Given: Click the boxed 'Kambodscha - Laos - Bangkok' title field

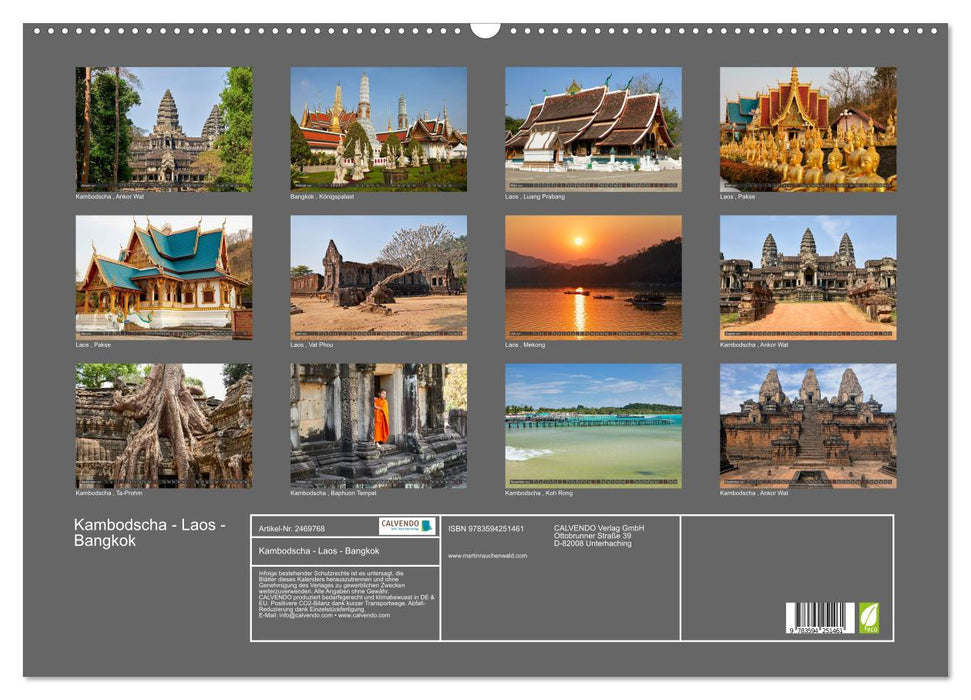Looking at the screenshot, I should tap(346, 551).
